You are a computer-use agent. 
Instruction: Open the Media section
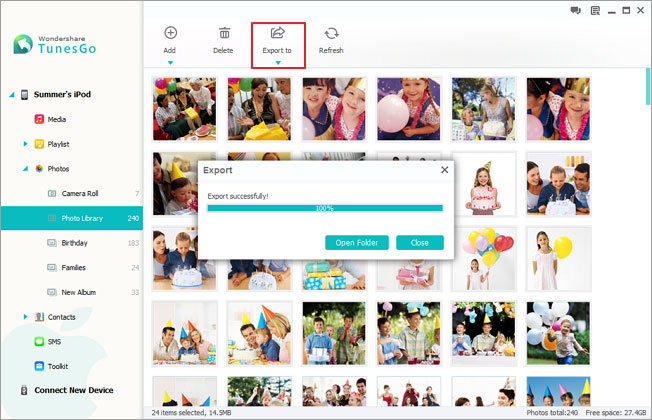click(x=57, y=119)
